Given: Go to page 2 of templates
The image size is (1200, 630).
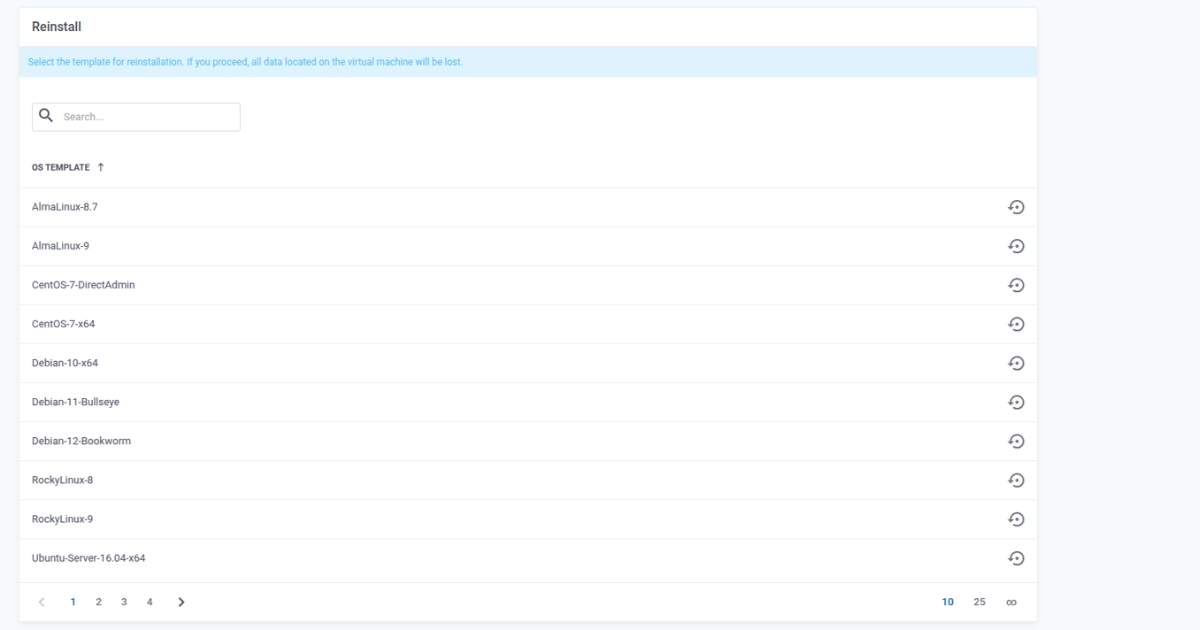Looking at the screenshot, I should pyautogui.click(x=98, y=602).
